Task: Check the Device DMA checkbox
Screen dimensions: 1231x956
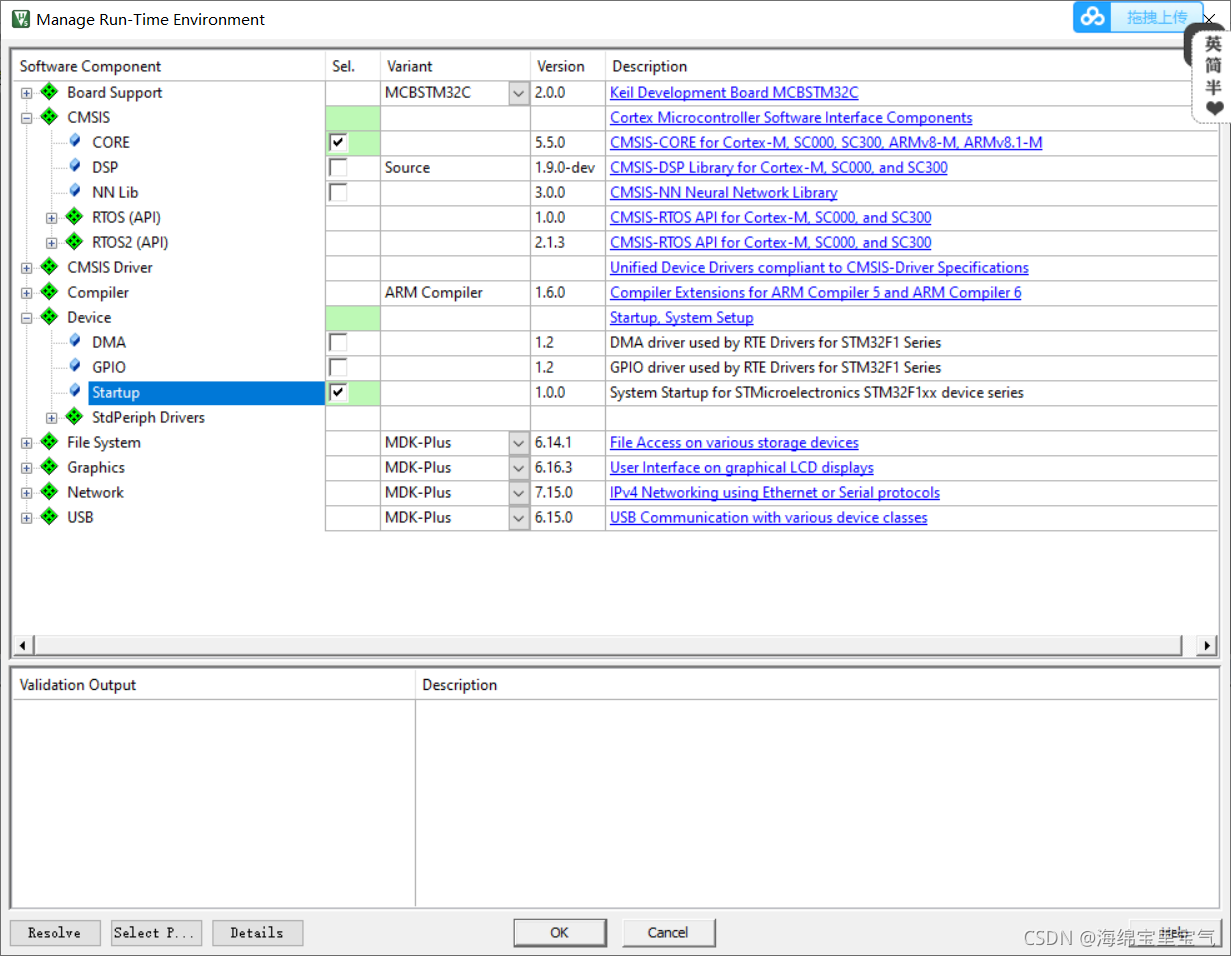Action: [x=338, y=342]
